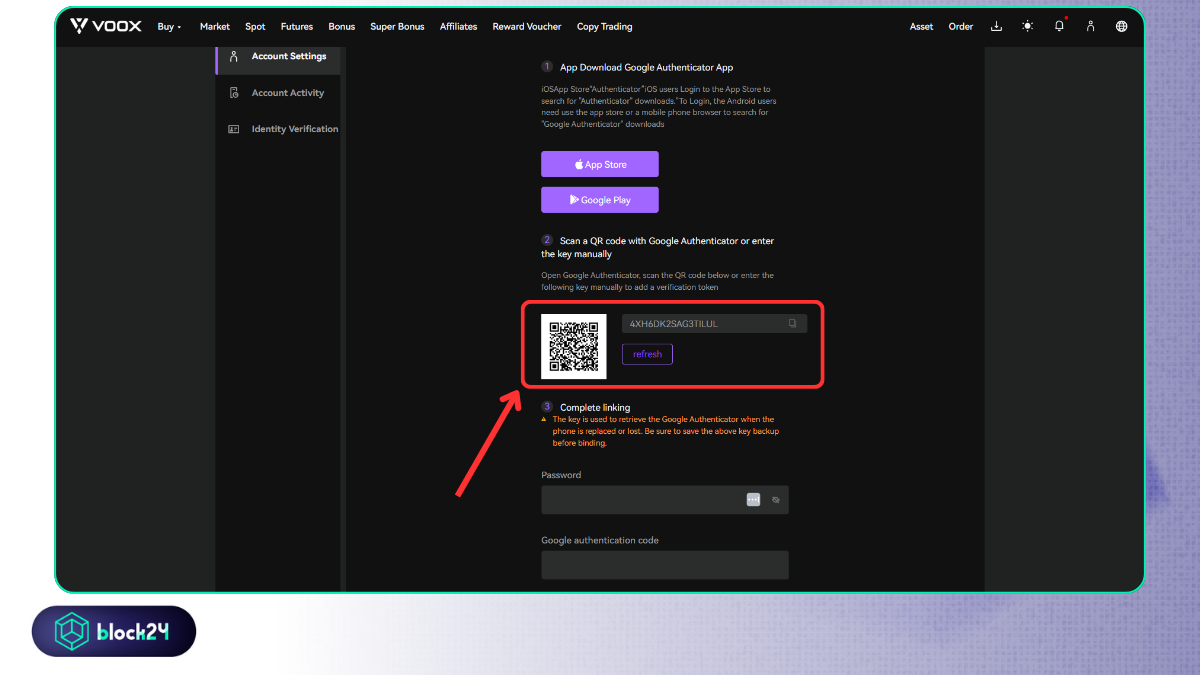Screen dimensions: 1200x675
Task: Click the 'Open Google Authenticator, scan the QR code' instruction
Action: pos(657,281)
